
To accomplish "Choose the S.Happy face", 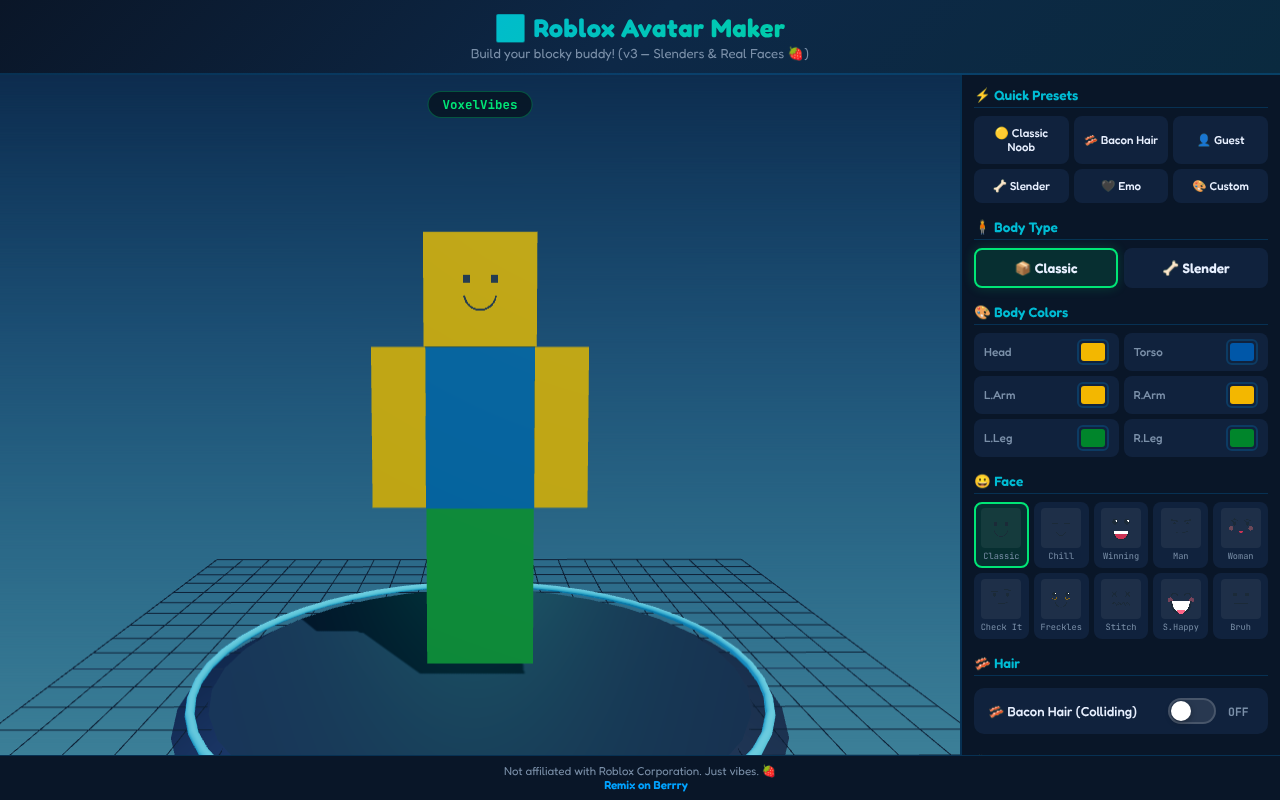I will point(1180,605).
